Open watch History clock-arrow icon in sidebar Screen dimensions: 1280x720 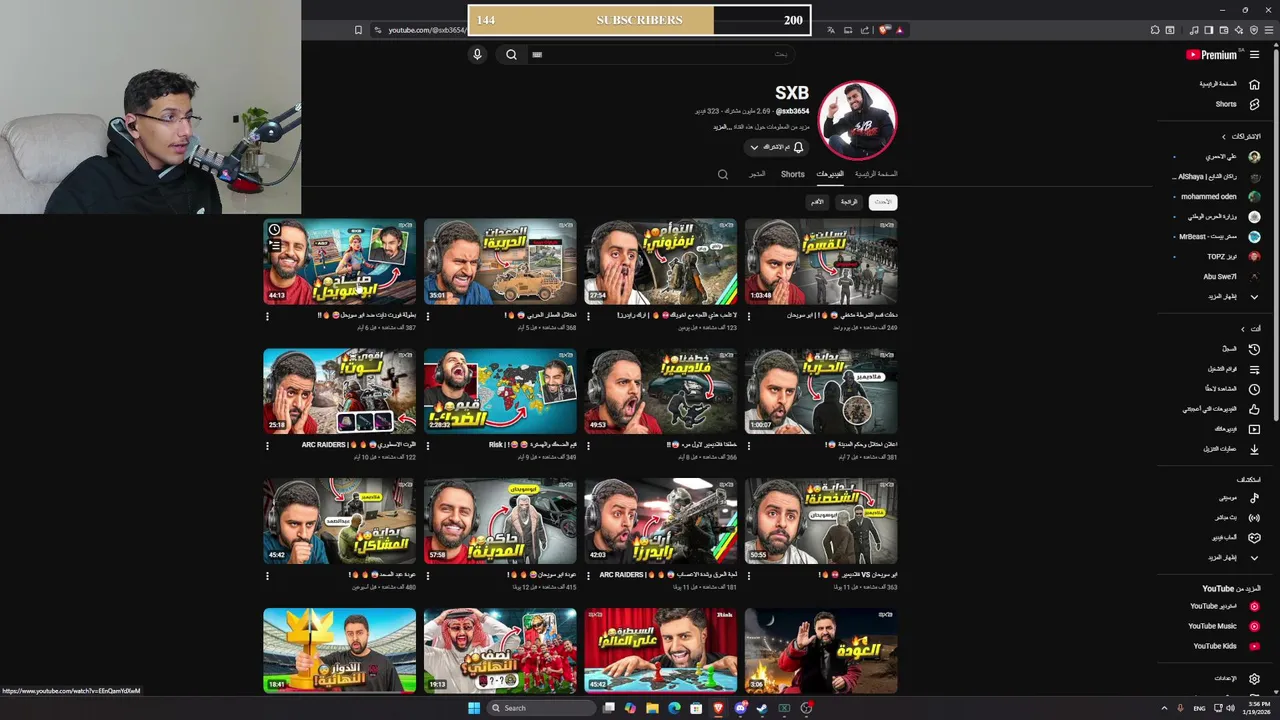(x=1254, y=349)
